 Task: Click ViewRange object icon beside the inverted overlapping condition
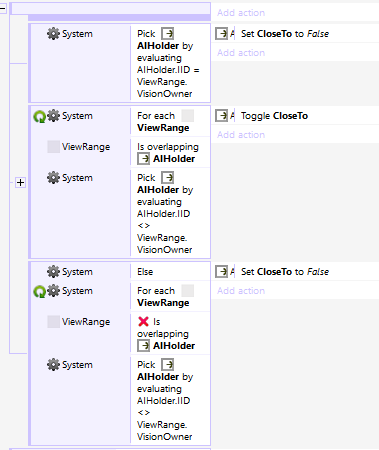tap(53, 322)
